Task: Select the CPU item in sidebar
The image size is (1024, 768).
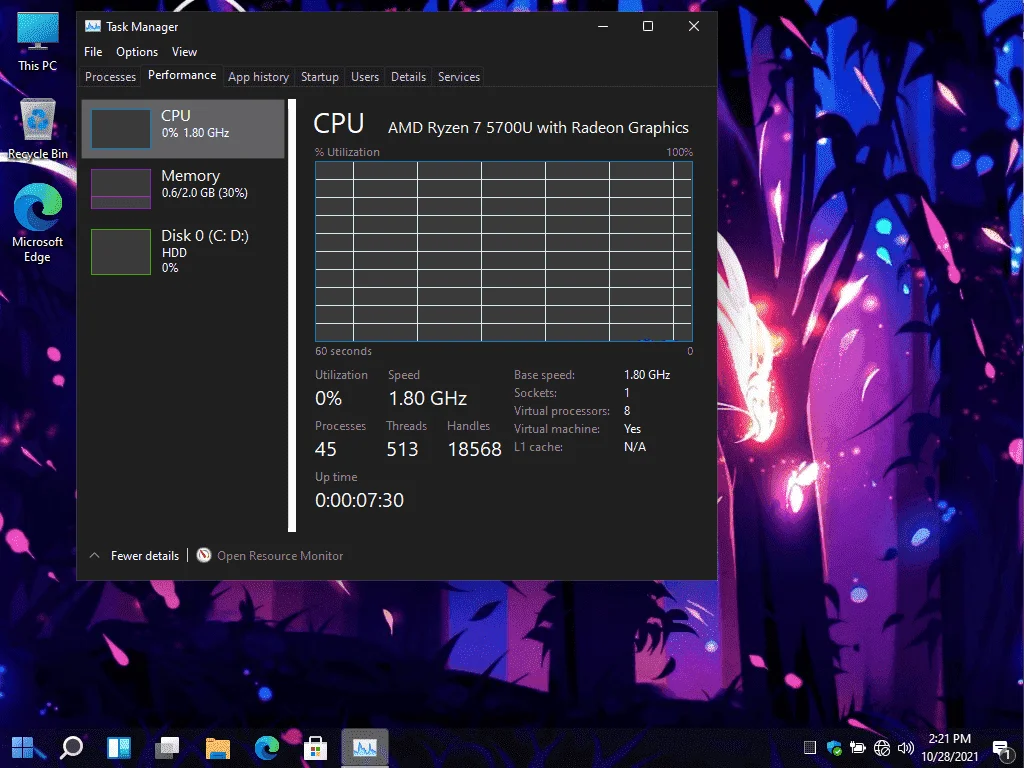Action: click(184, 129)
